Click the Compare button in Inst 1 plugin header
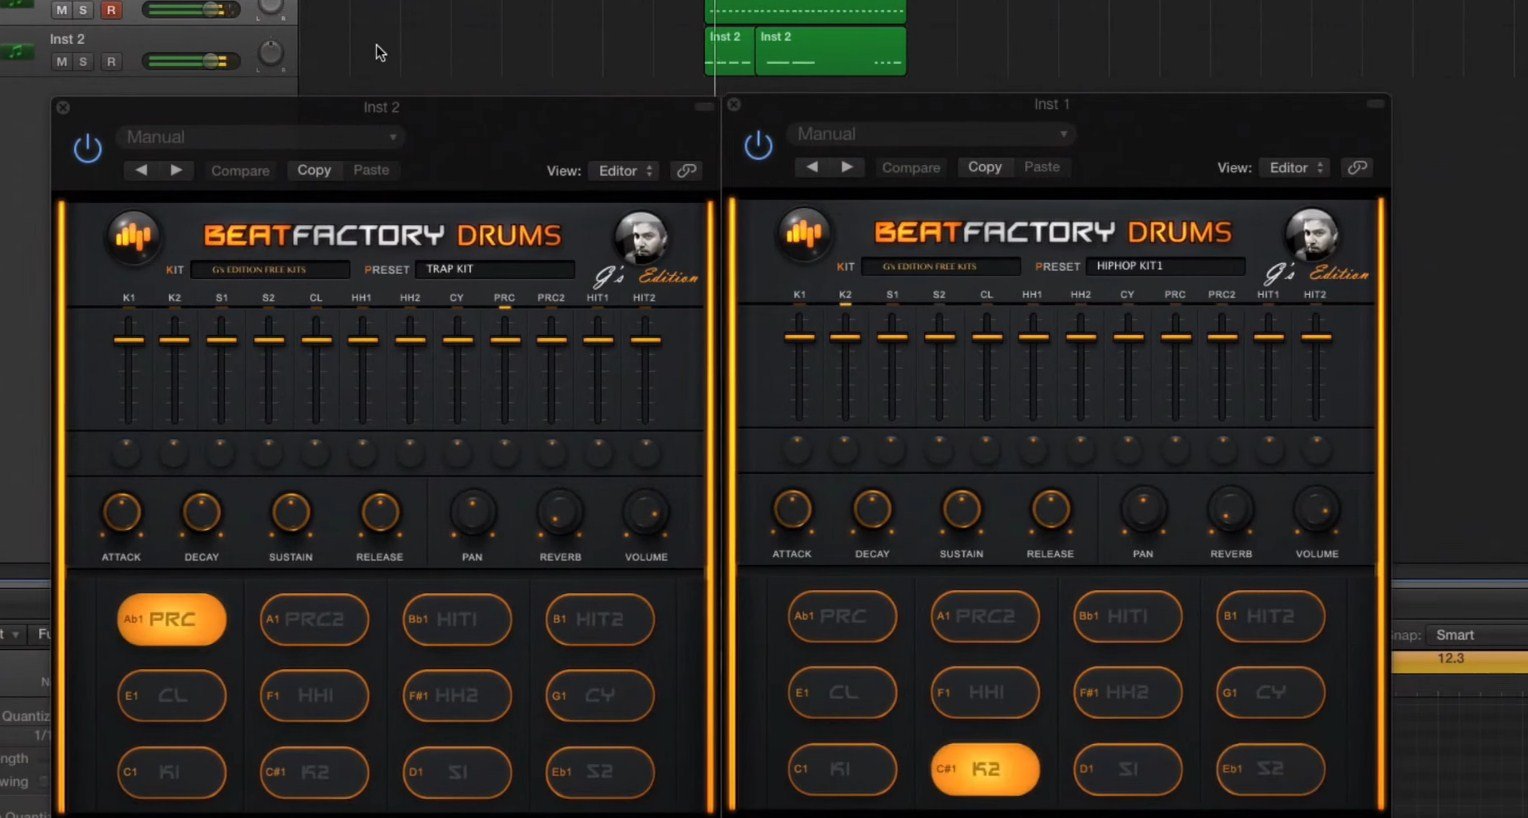 [x=909, y=167]
